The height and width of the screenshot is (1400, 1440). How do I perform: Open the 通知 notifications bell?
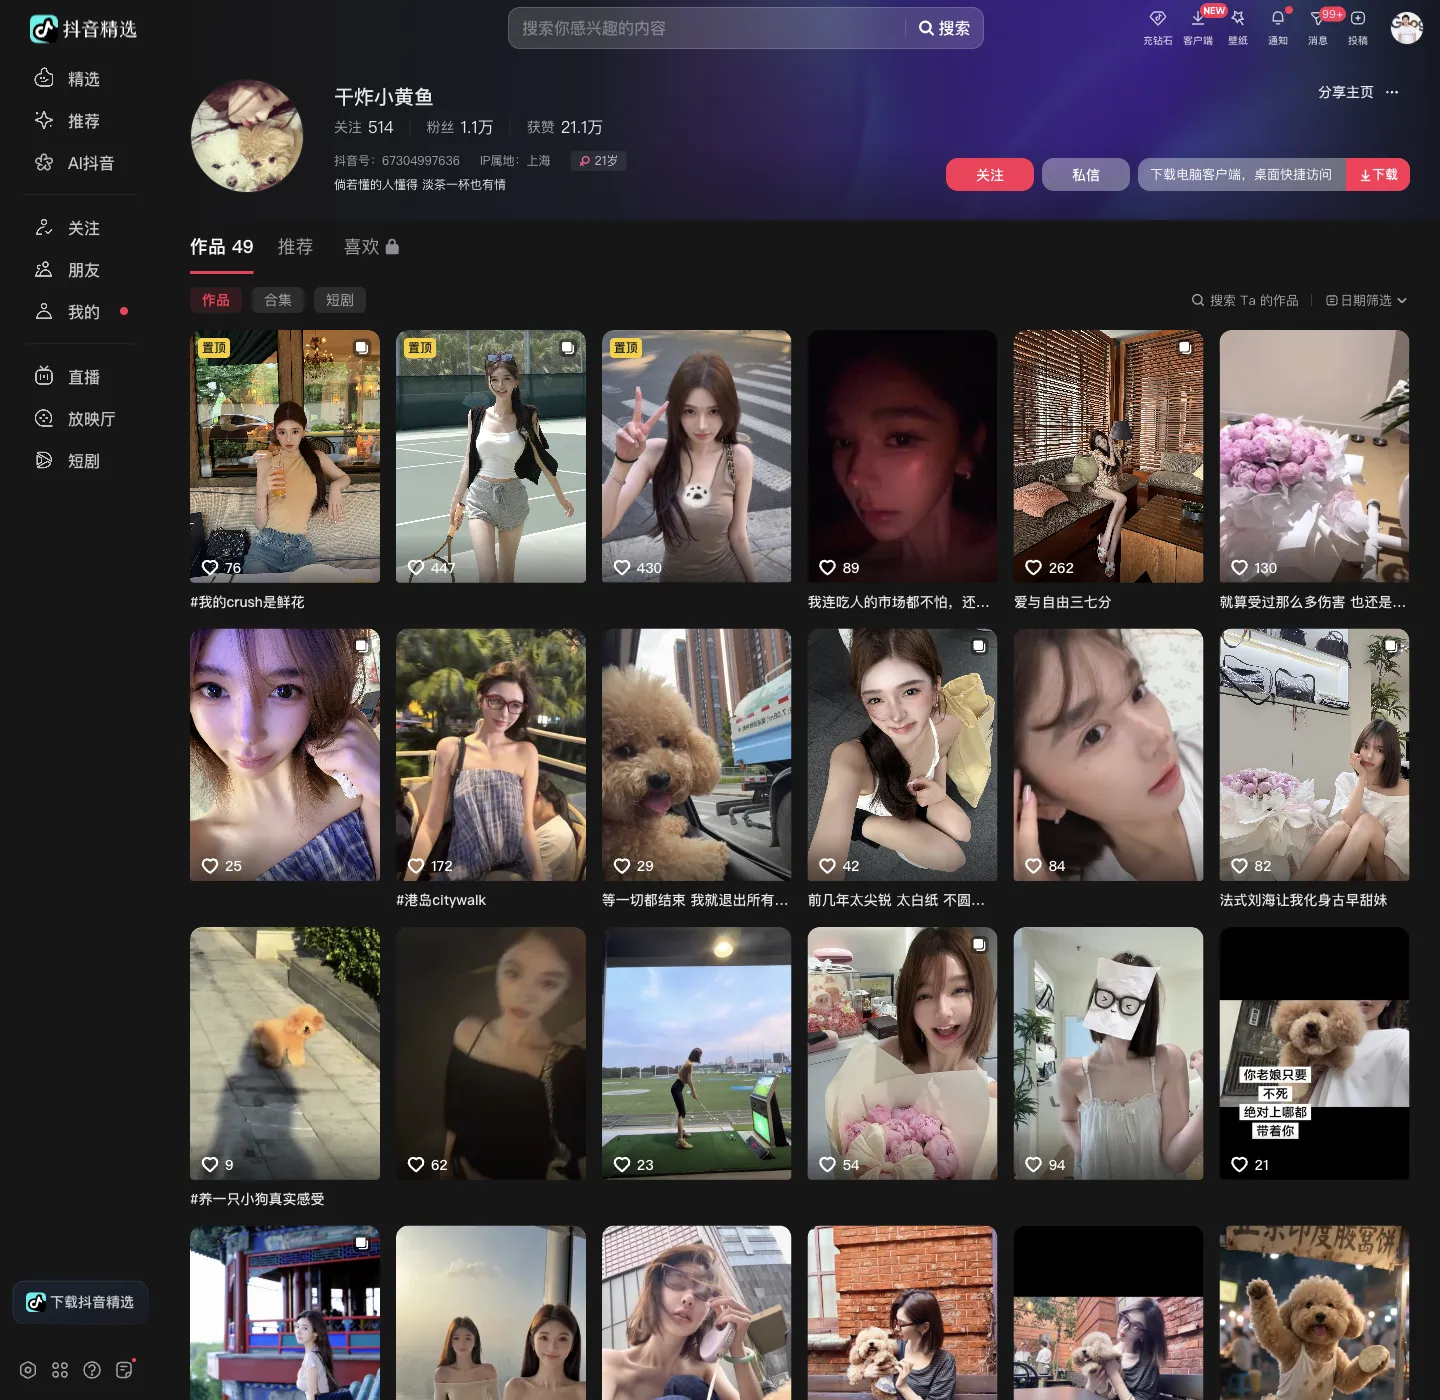[x=1277, y=27]
